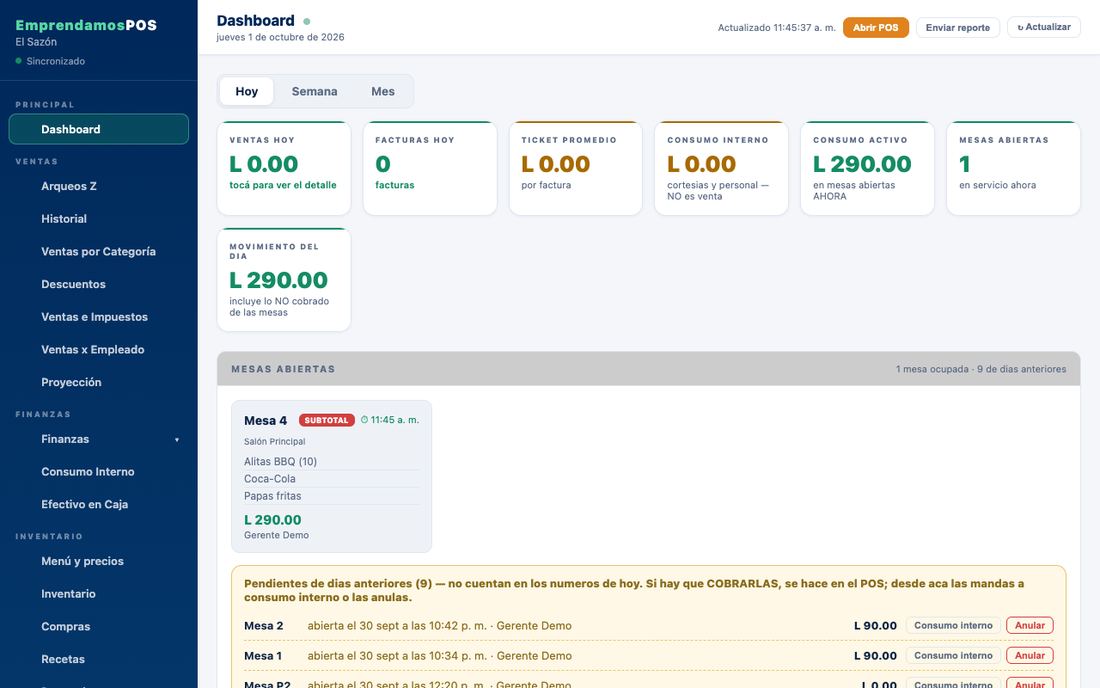Open Consumo Interno in the sidebar
Image resolution: width=1100 pixels, height=688 pixels.
(99, 471)
